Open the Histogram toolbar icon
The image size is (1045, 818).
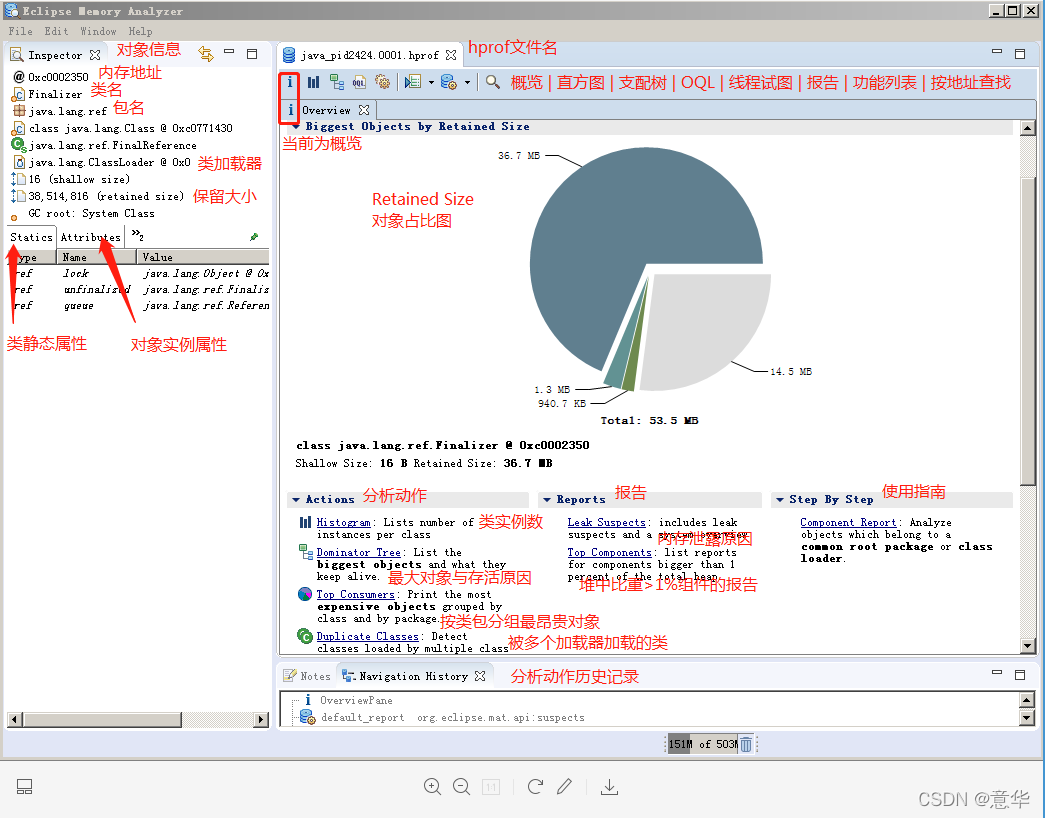pos(313,82)
